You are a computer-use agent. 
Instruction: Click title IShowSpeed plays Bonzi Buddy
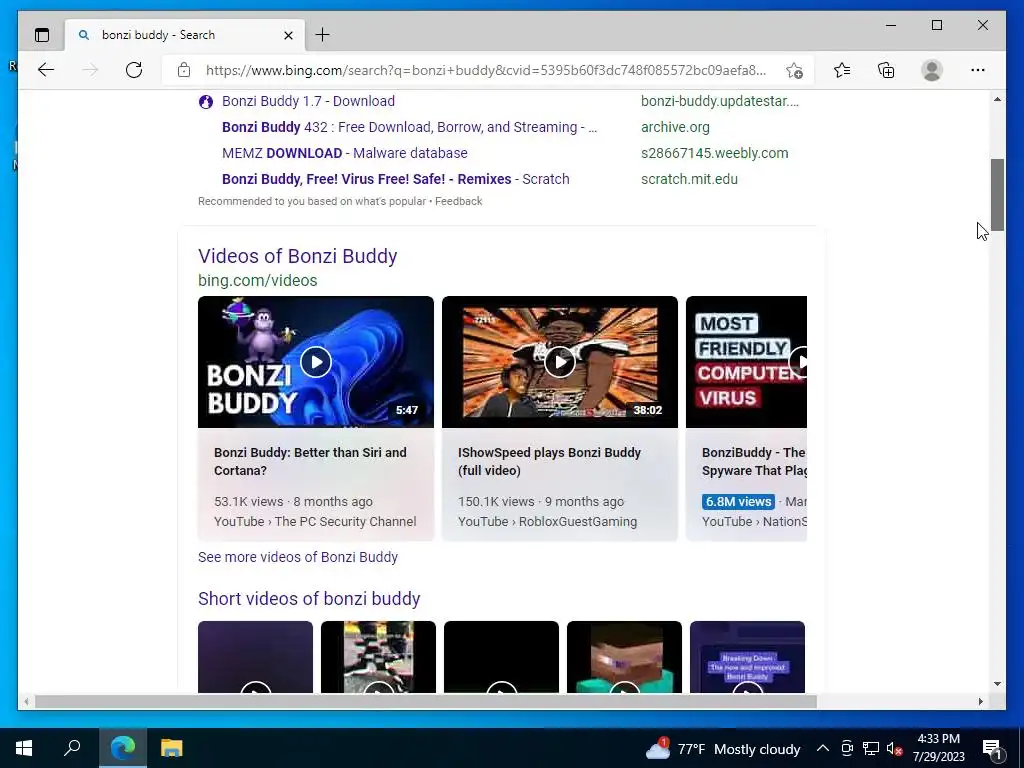point(549,462)
